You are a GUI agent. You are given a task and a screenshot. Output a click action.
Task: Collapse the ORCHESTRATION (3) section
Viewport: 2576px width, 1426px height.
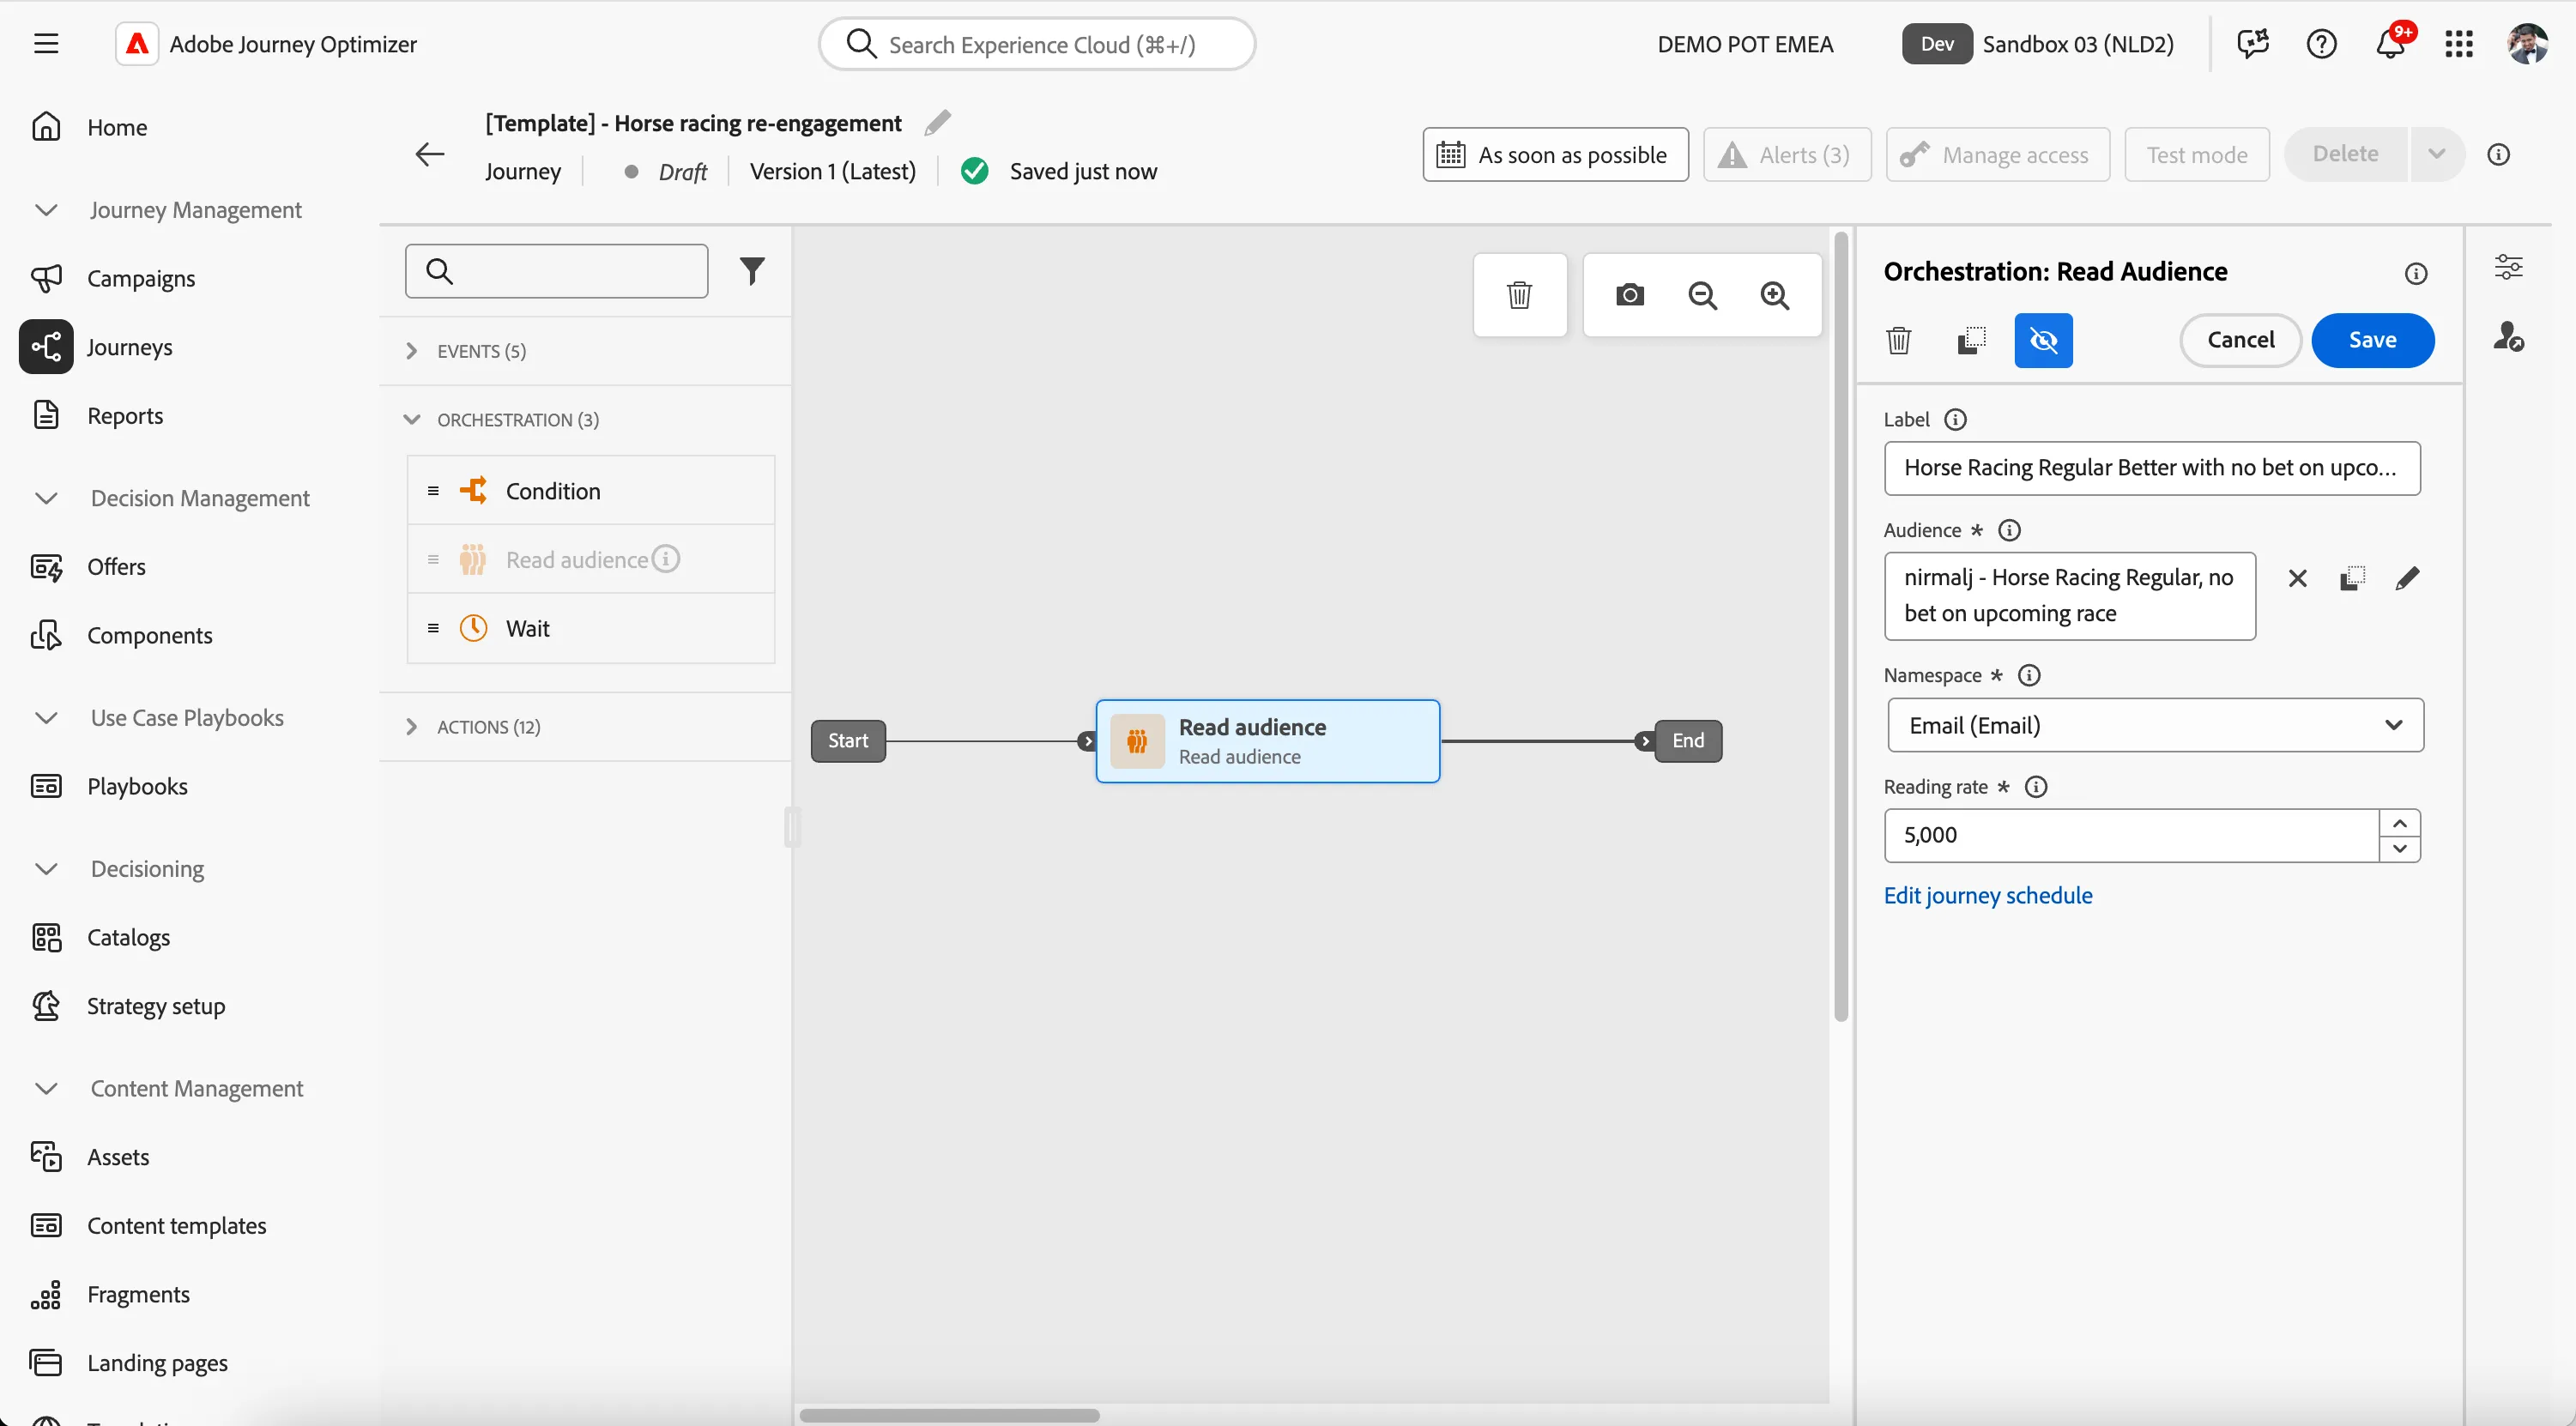(585, 420)
